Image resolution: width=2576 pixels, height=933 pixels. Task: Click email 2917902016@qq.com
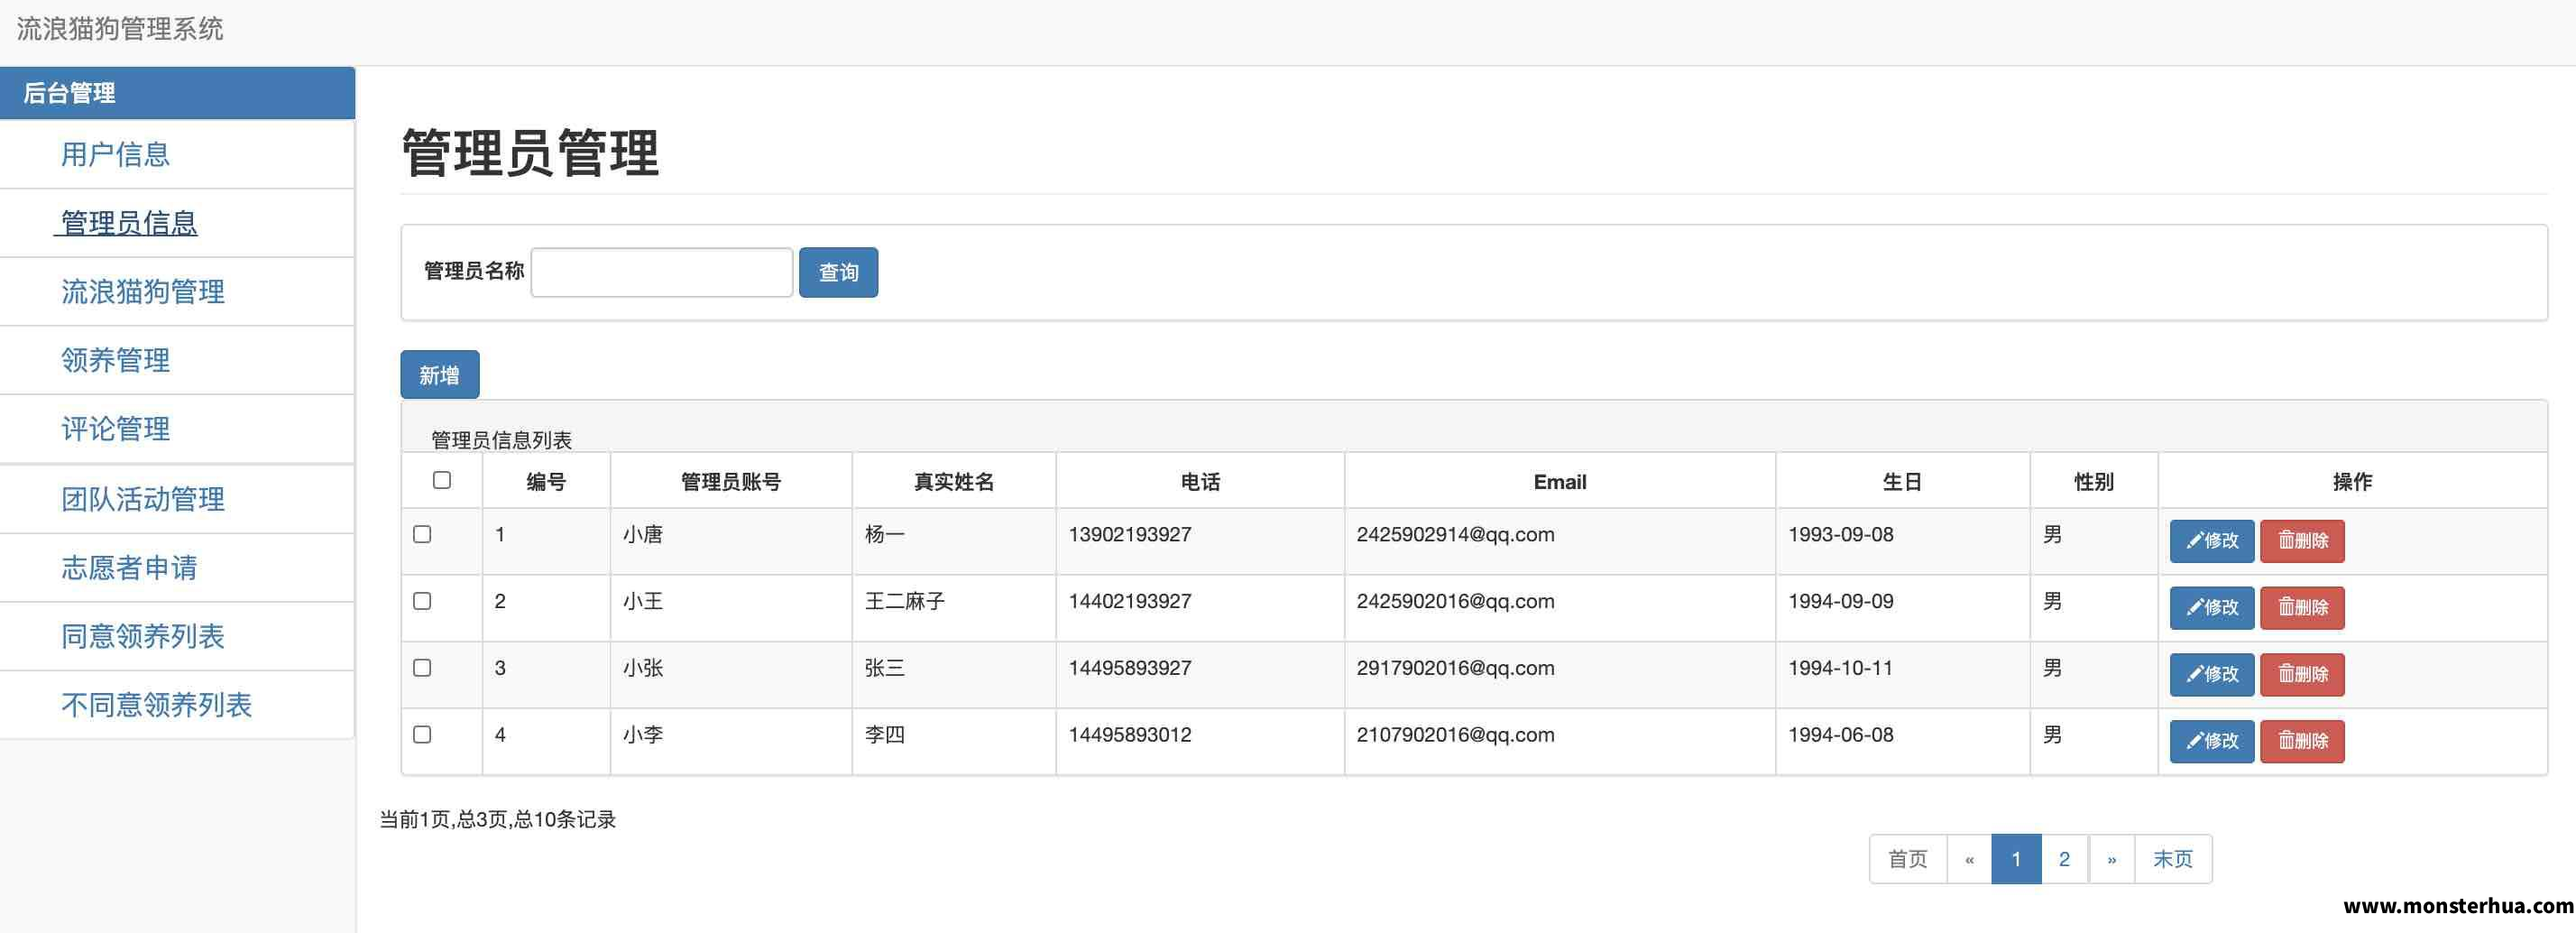1455,668
